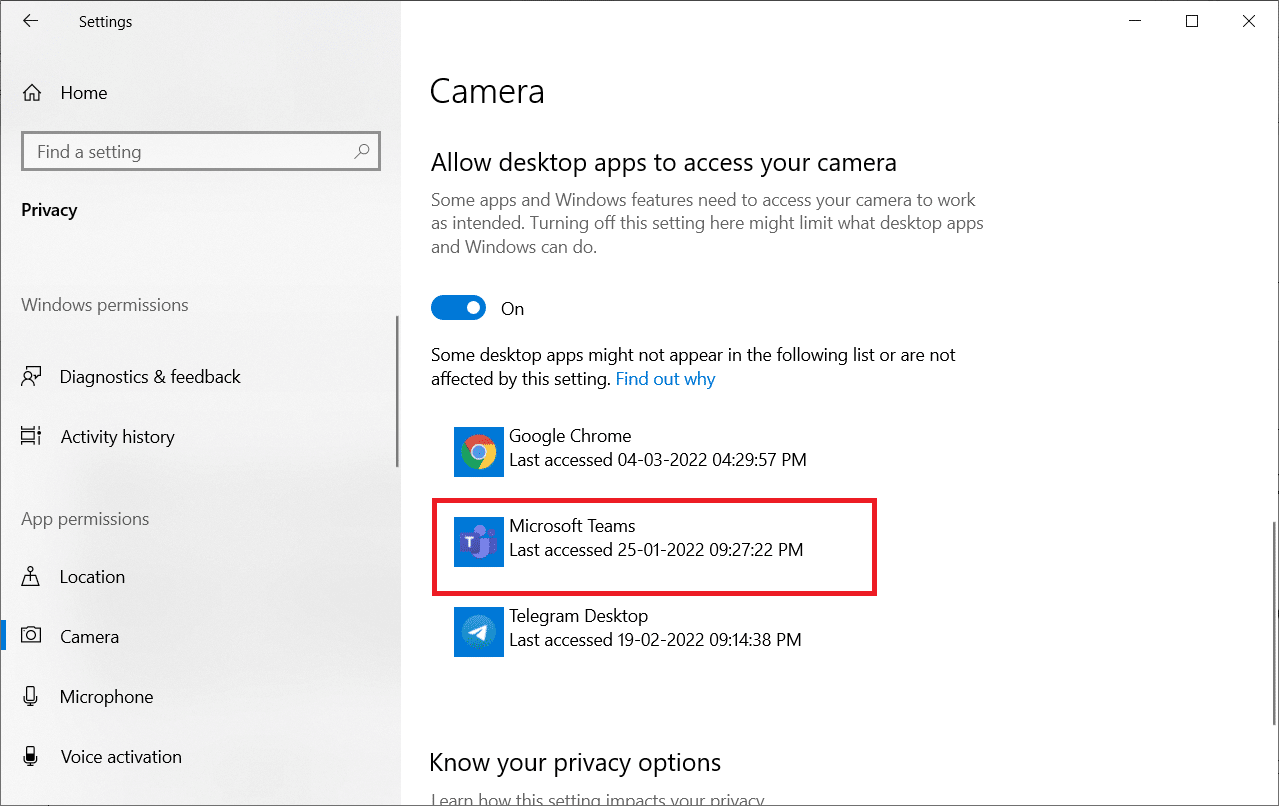Select the Microsoft Teams name text
The width and height of the screenshot is (1279, 806).
click(572, 526)
